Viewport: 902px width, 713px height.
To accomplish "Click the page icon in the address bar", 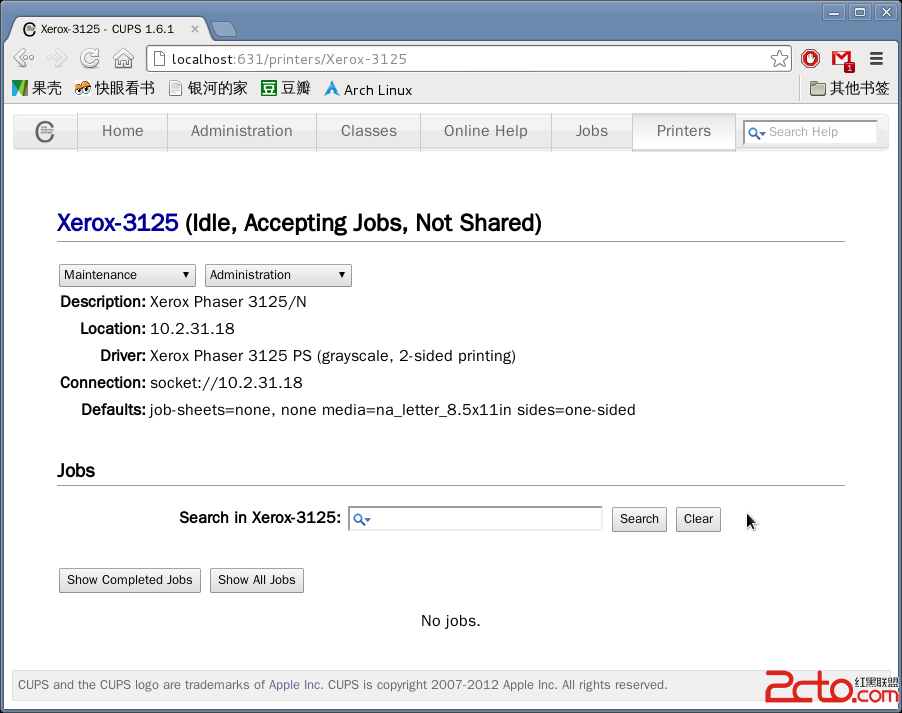I will 159,59.
